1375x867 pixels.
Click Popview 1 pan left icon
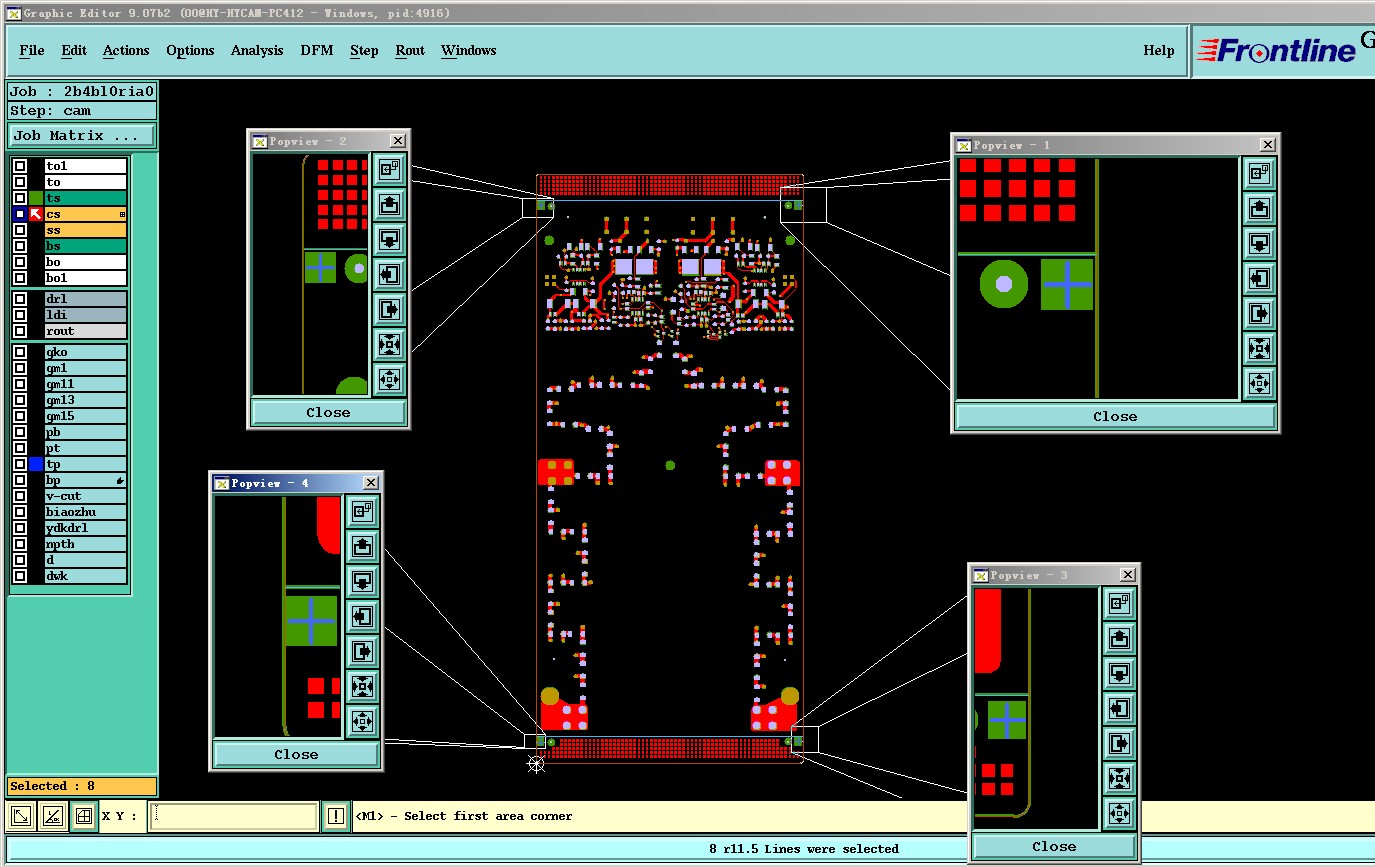1259,279
